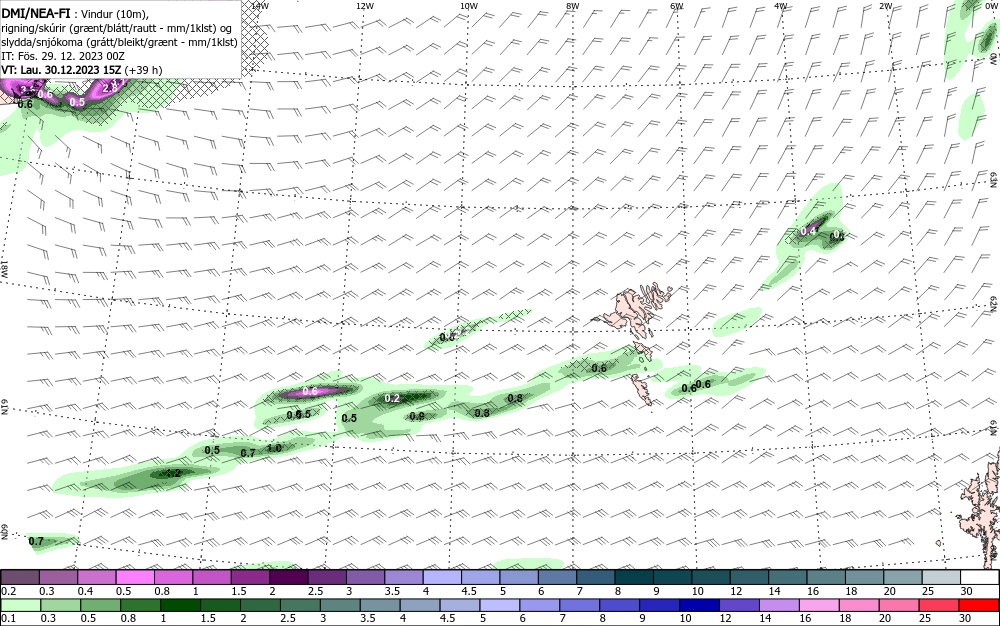The image size is (1000, 626).
Task: Pick the deep blue 10 swatch on lower scale
Action: click(700, 605)
